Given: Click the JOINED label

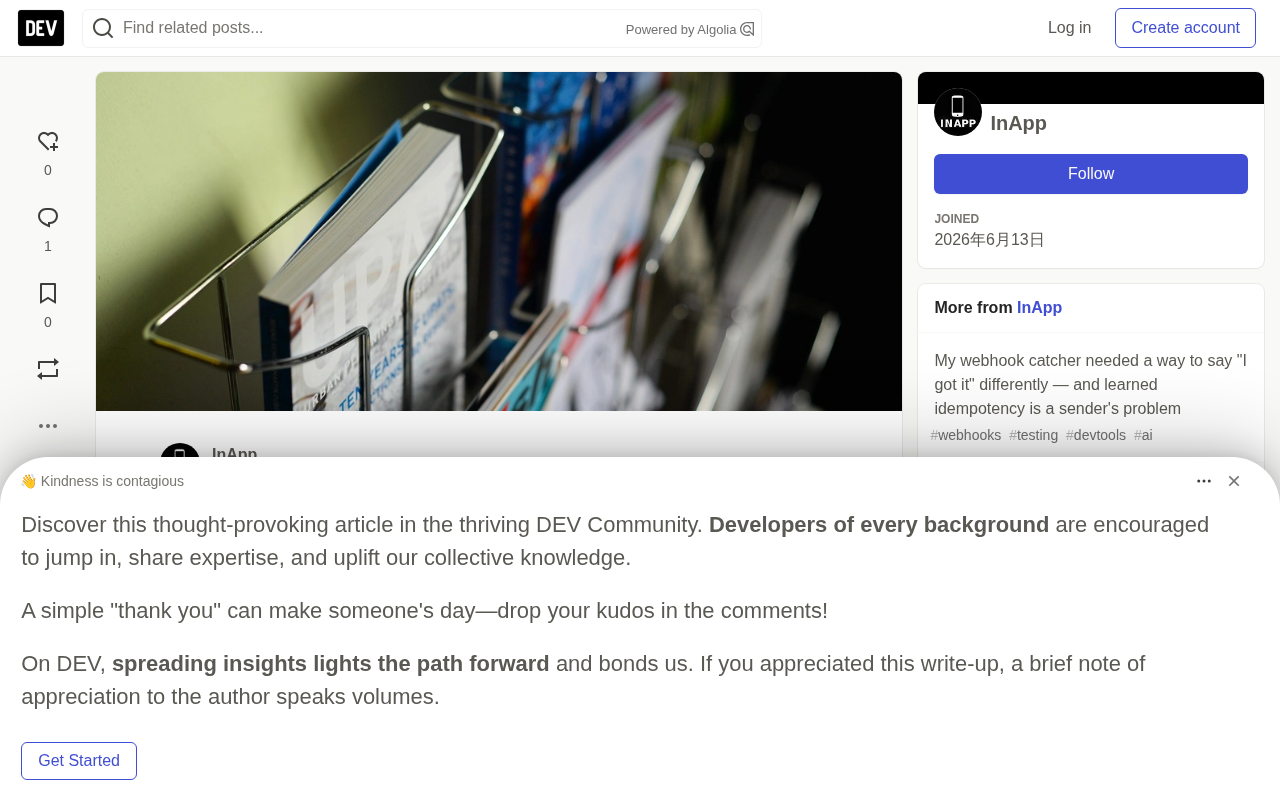Looking at the screenshot, I should [956, 219].
